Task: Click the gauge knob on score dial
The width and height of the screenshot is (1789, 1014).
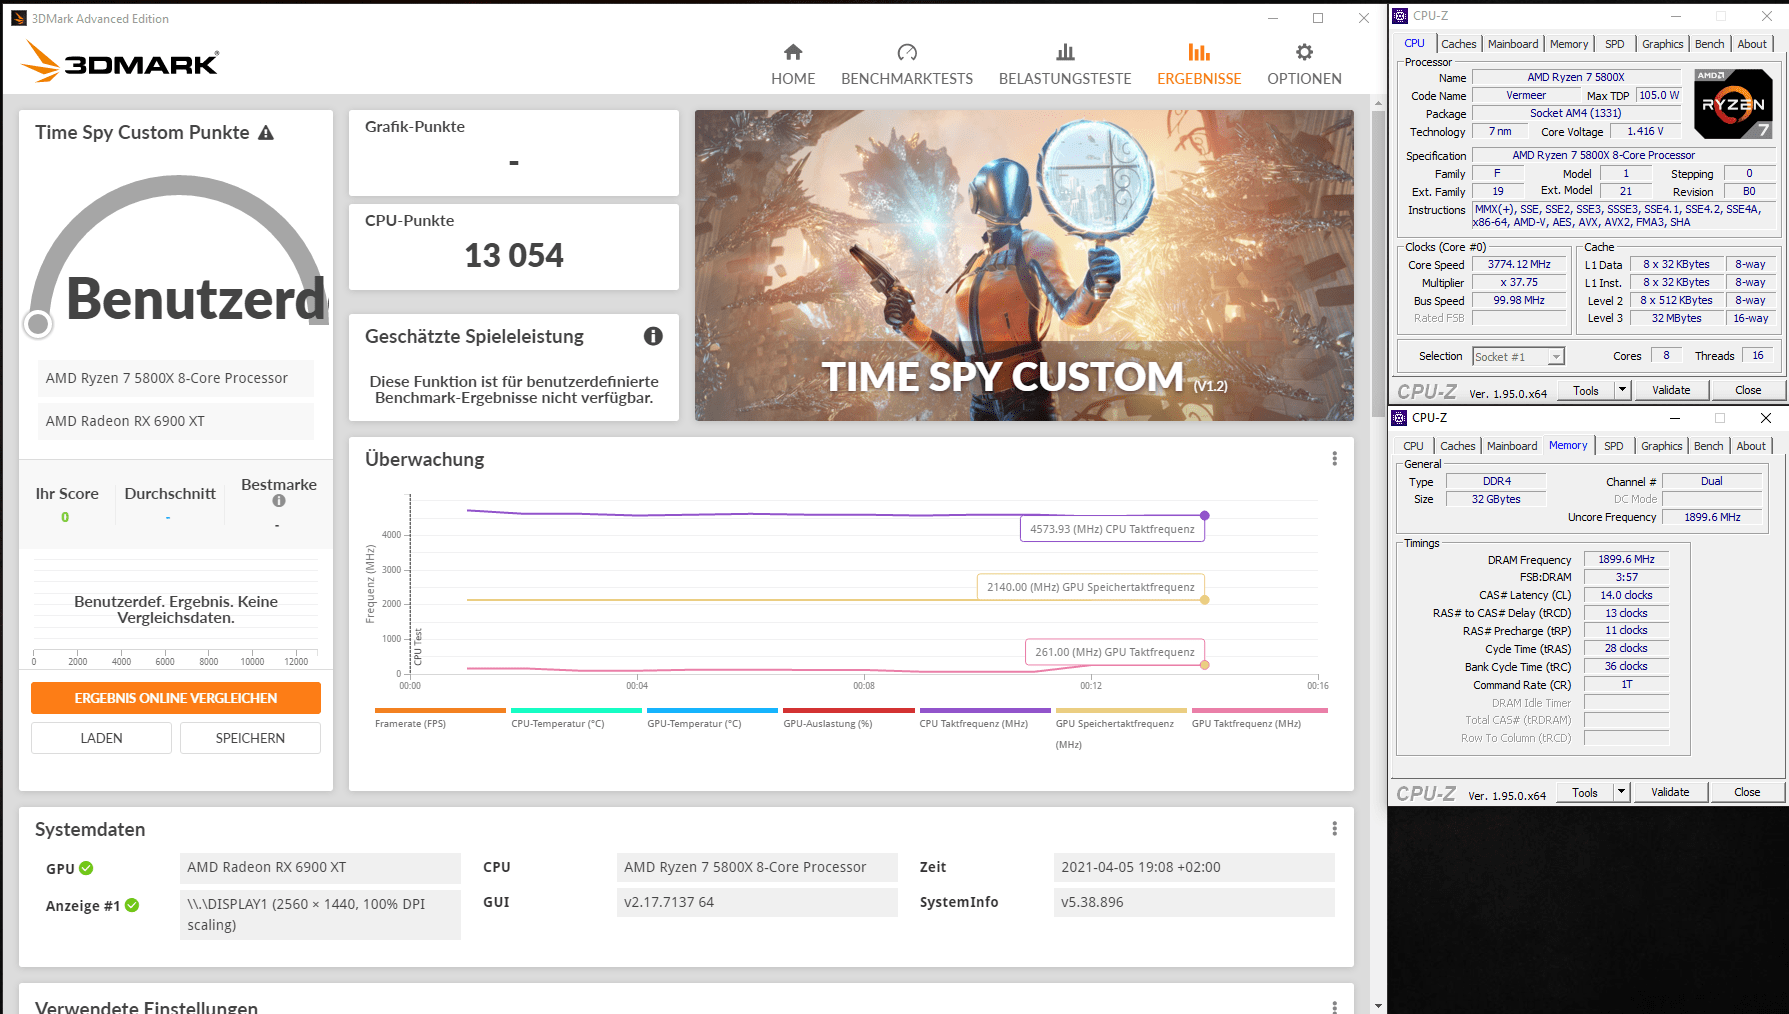Action: point(38,324)
